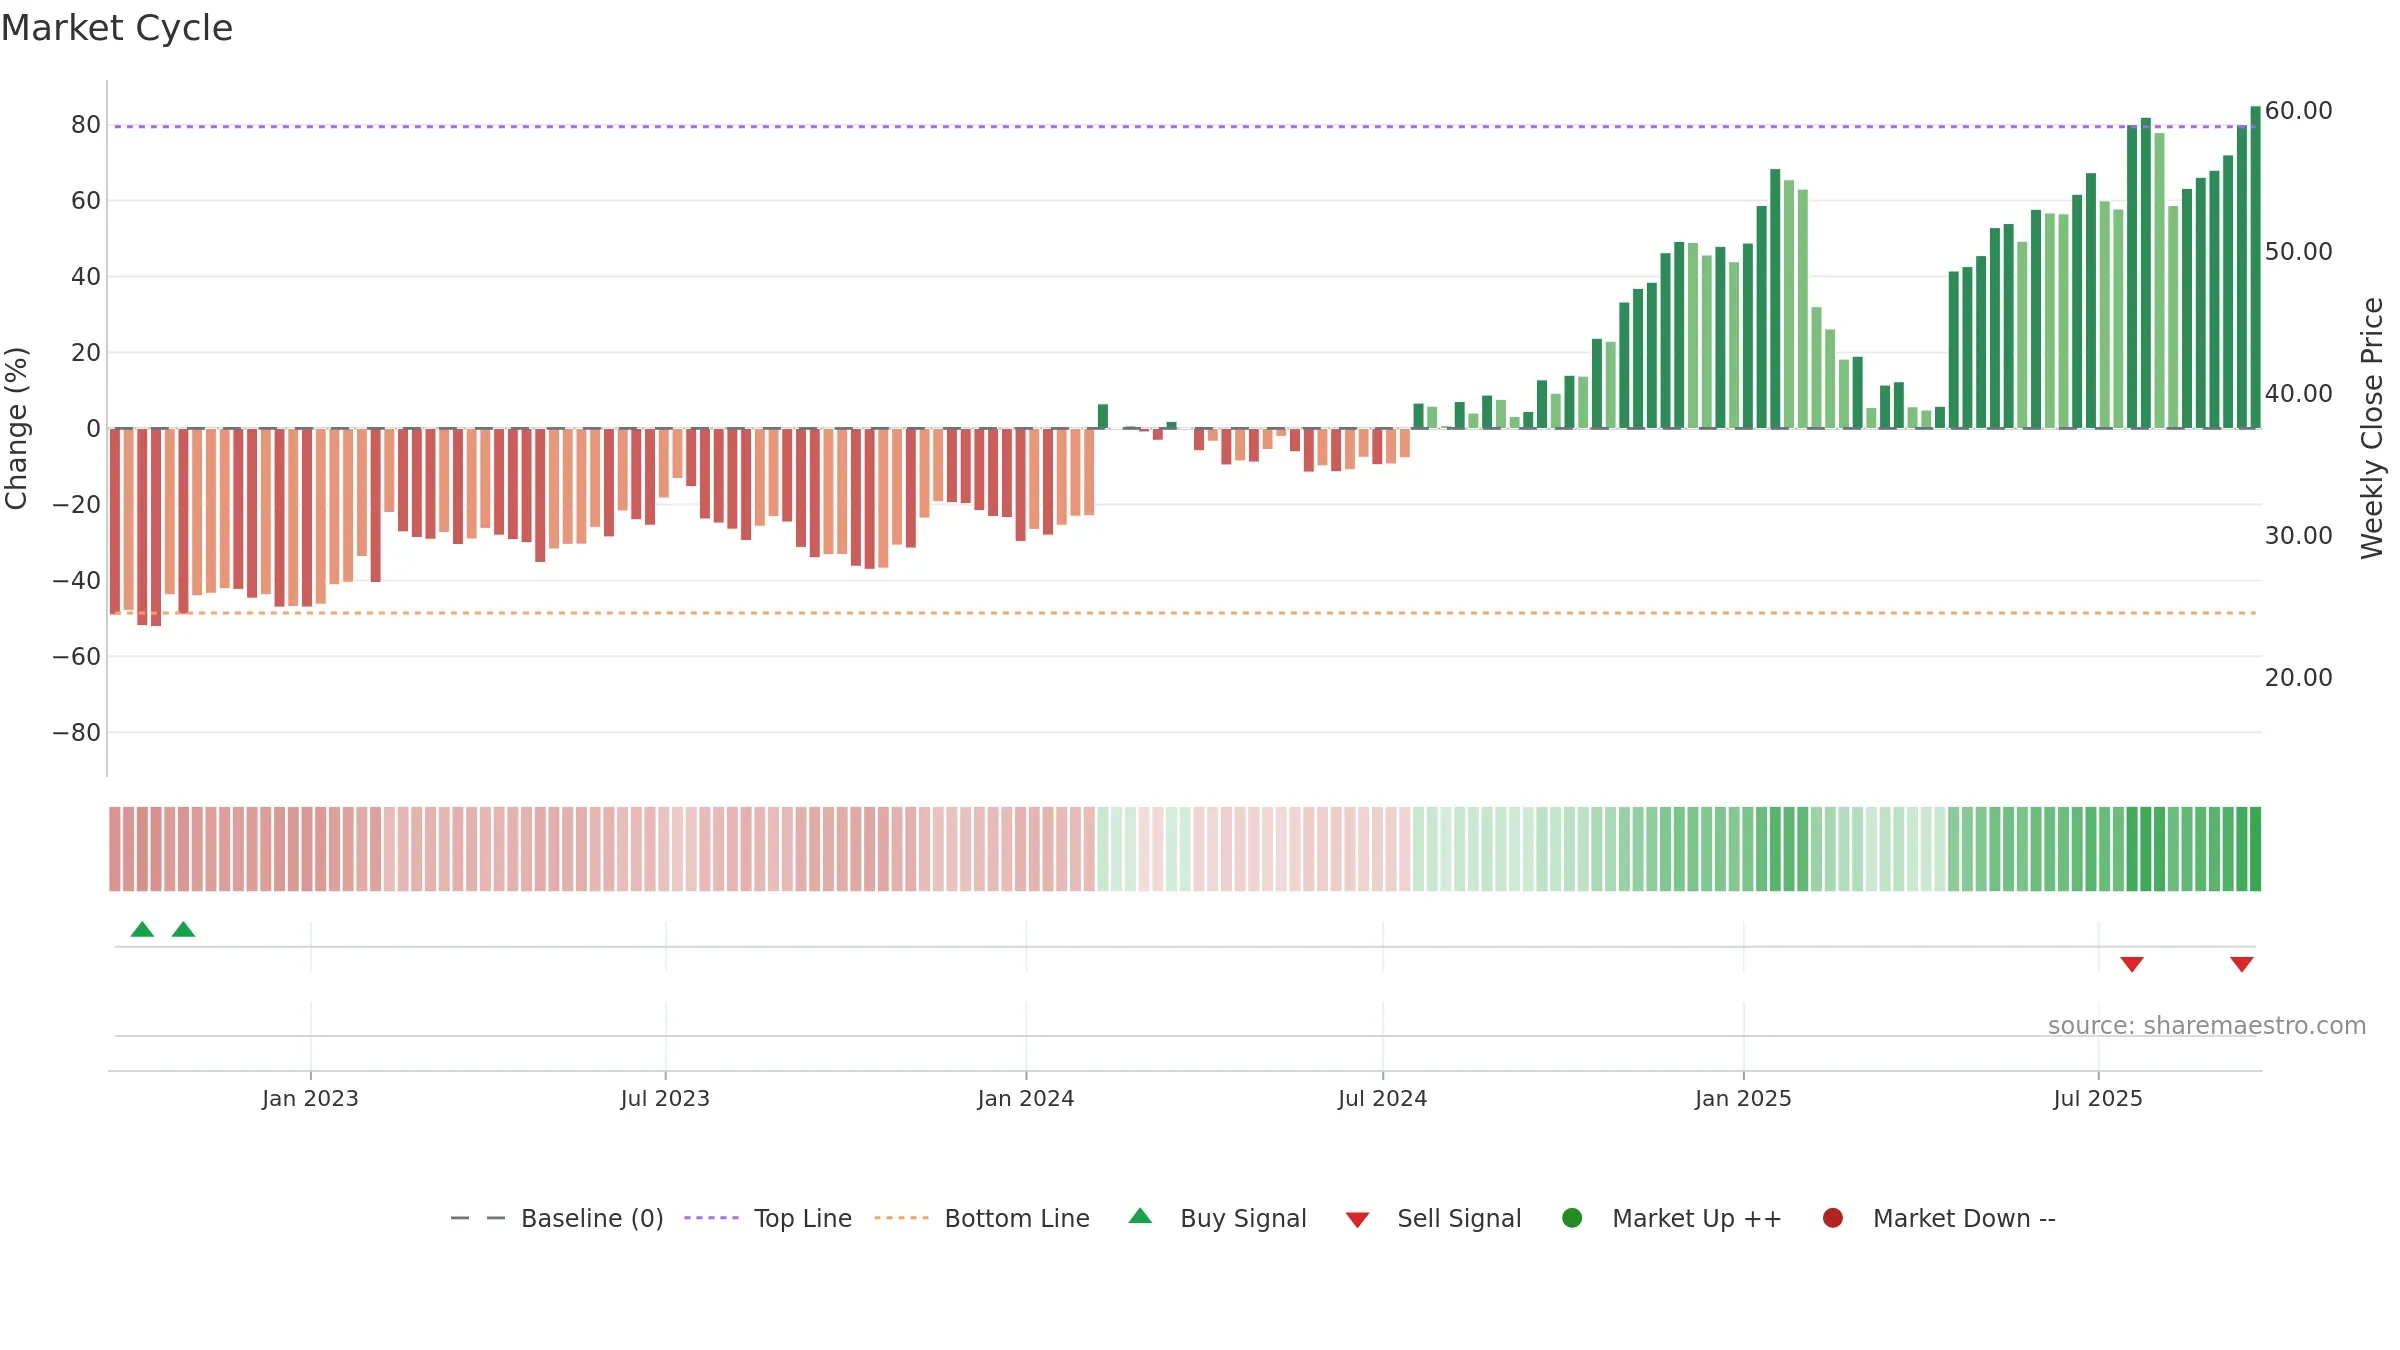Click the orange dotted Bottom Line legend sample

click(901, 1218)
